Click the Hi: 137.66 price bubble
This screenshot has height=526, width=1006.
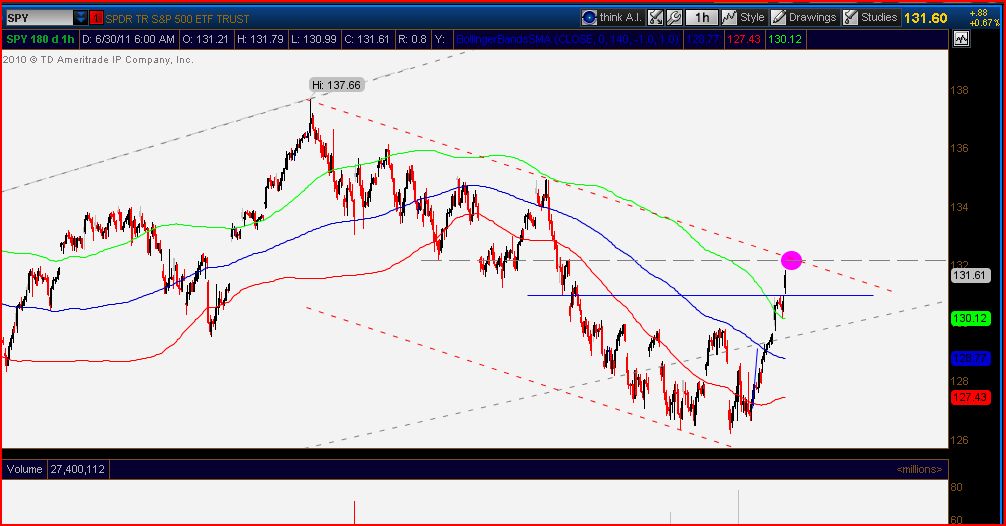(337, 85)
